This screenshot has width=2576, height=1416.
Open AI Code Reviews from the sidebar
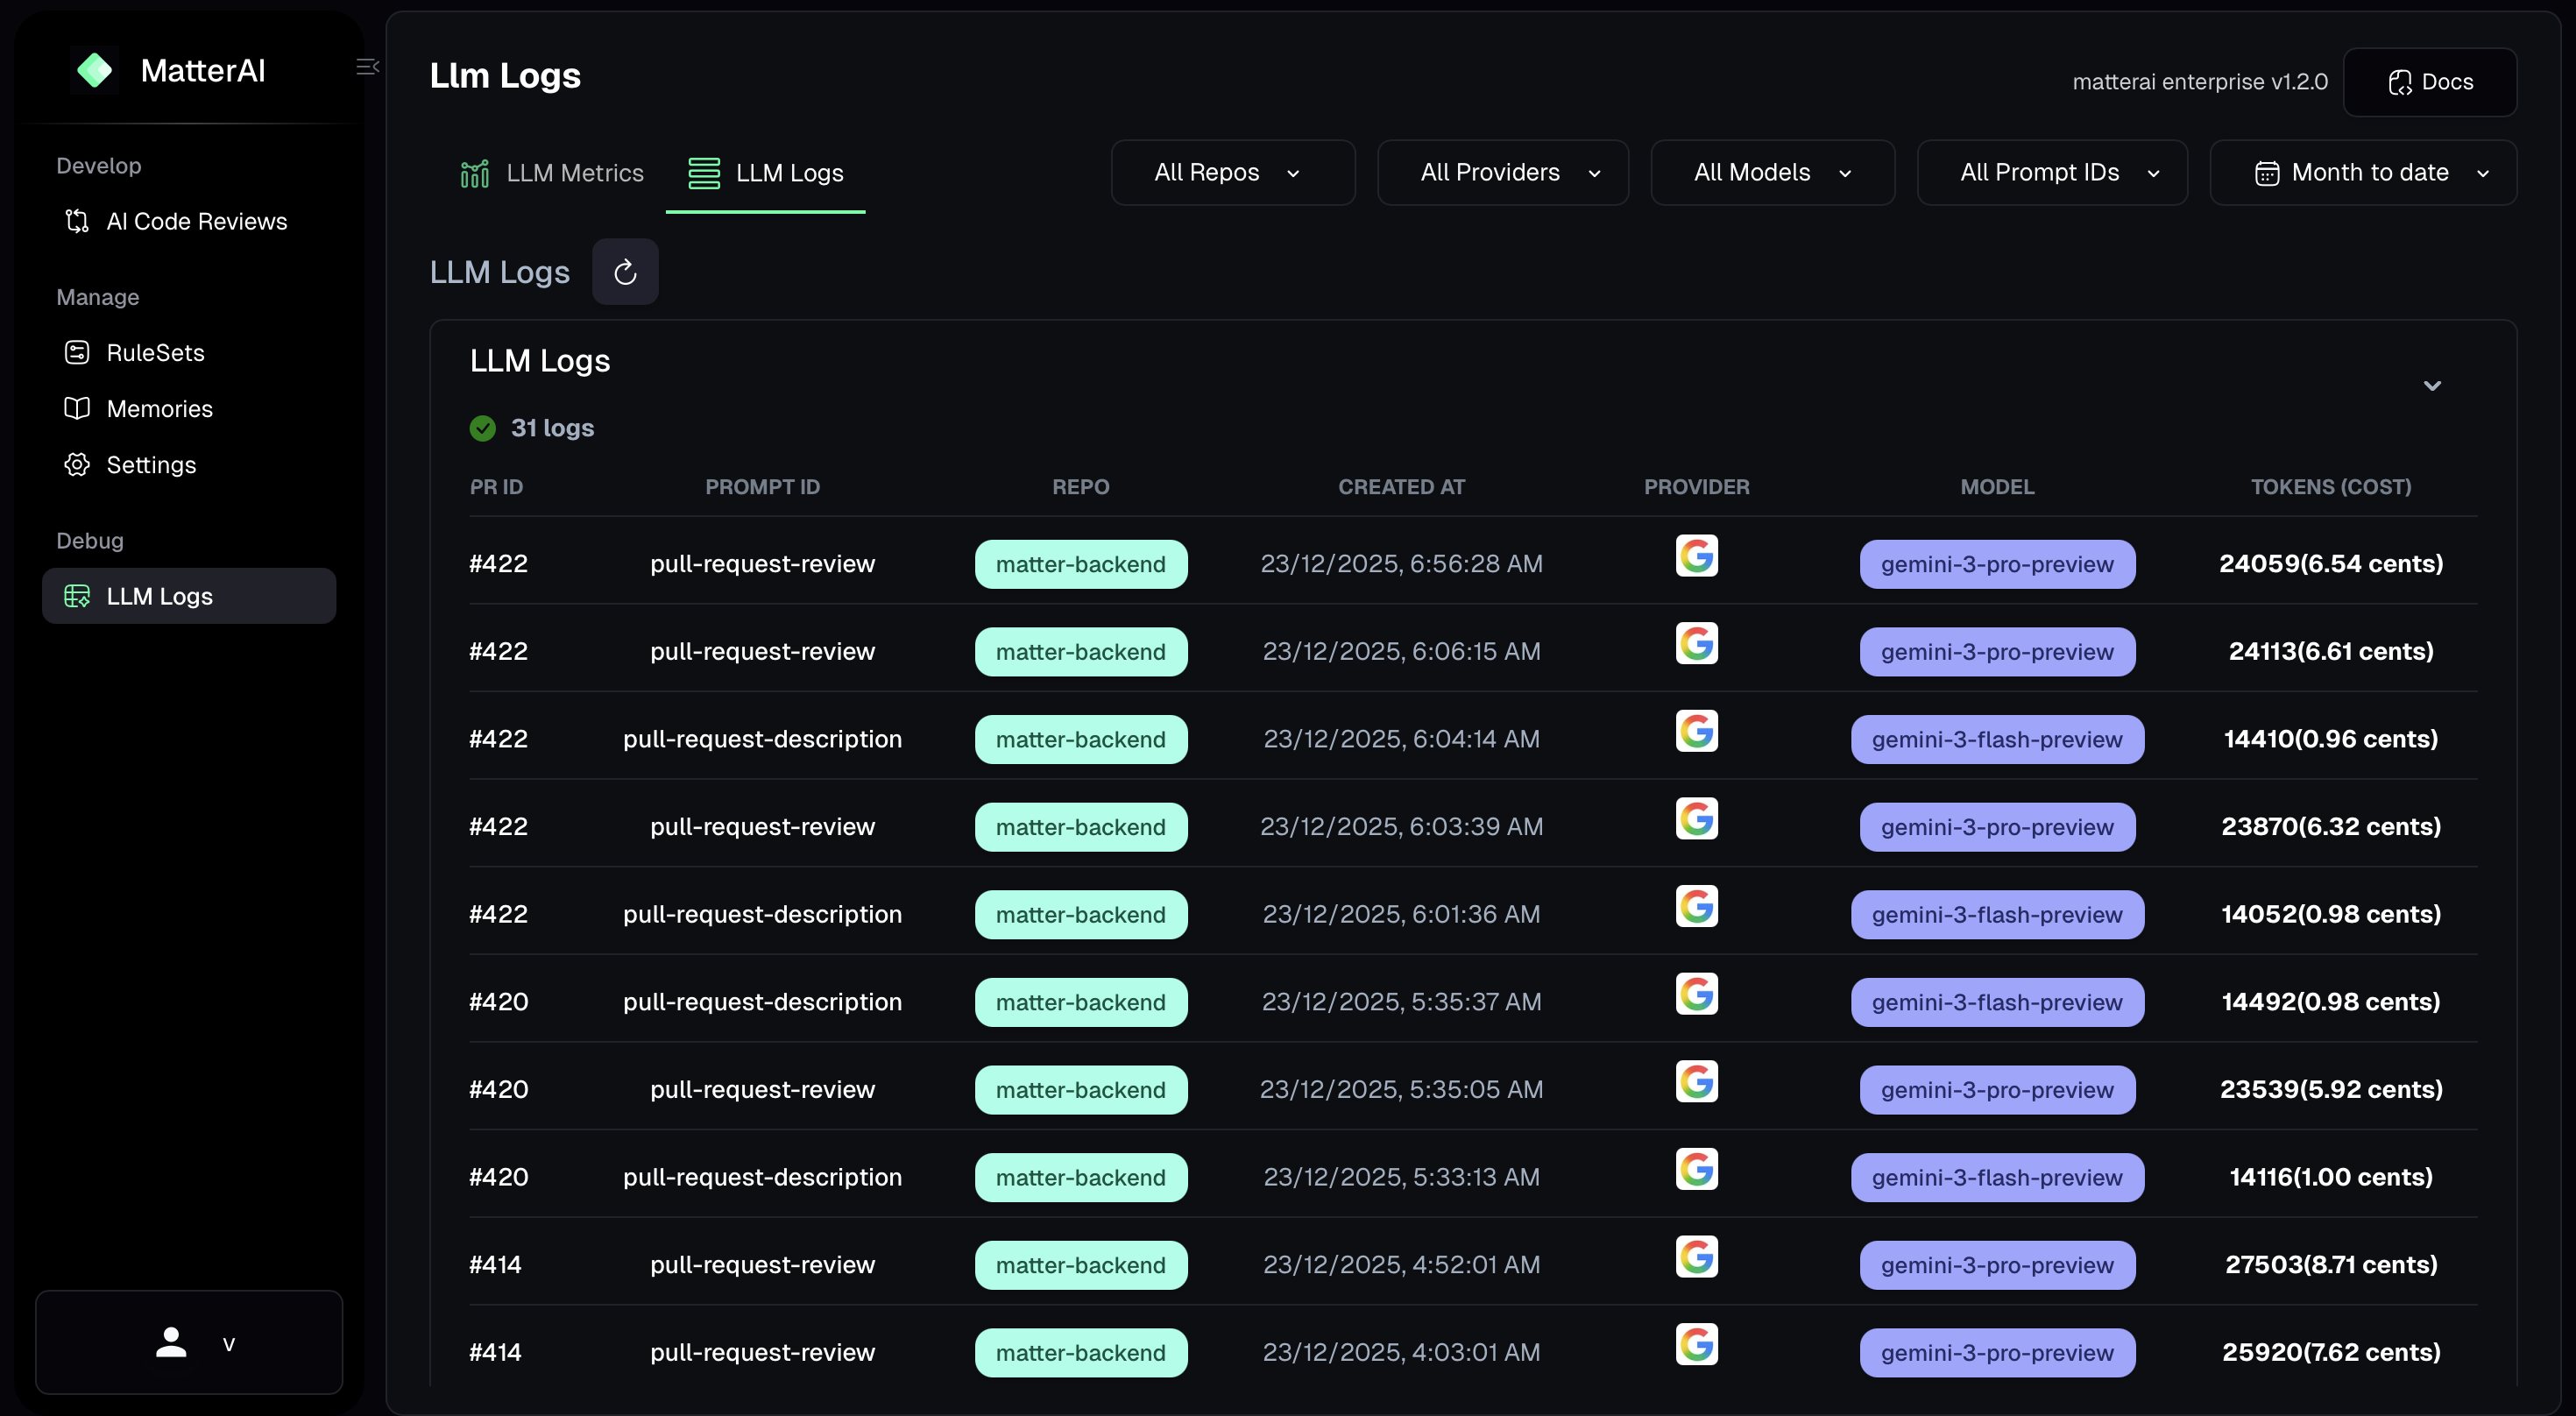[x=196, y=221]
